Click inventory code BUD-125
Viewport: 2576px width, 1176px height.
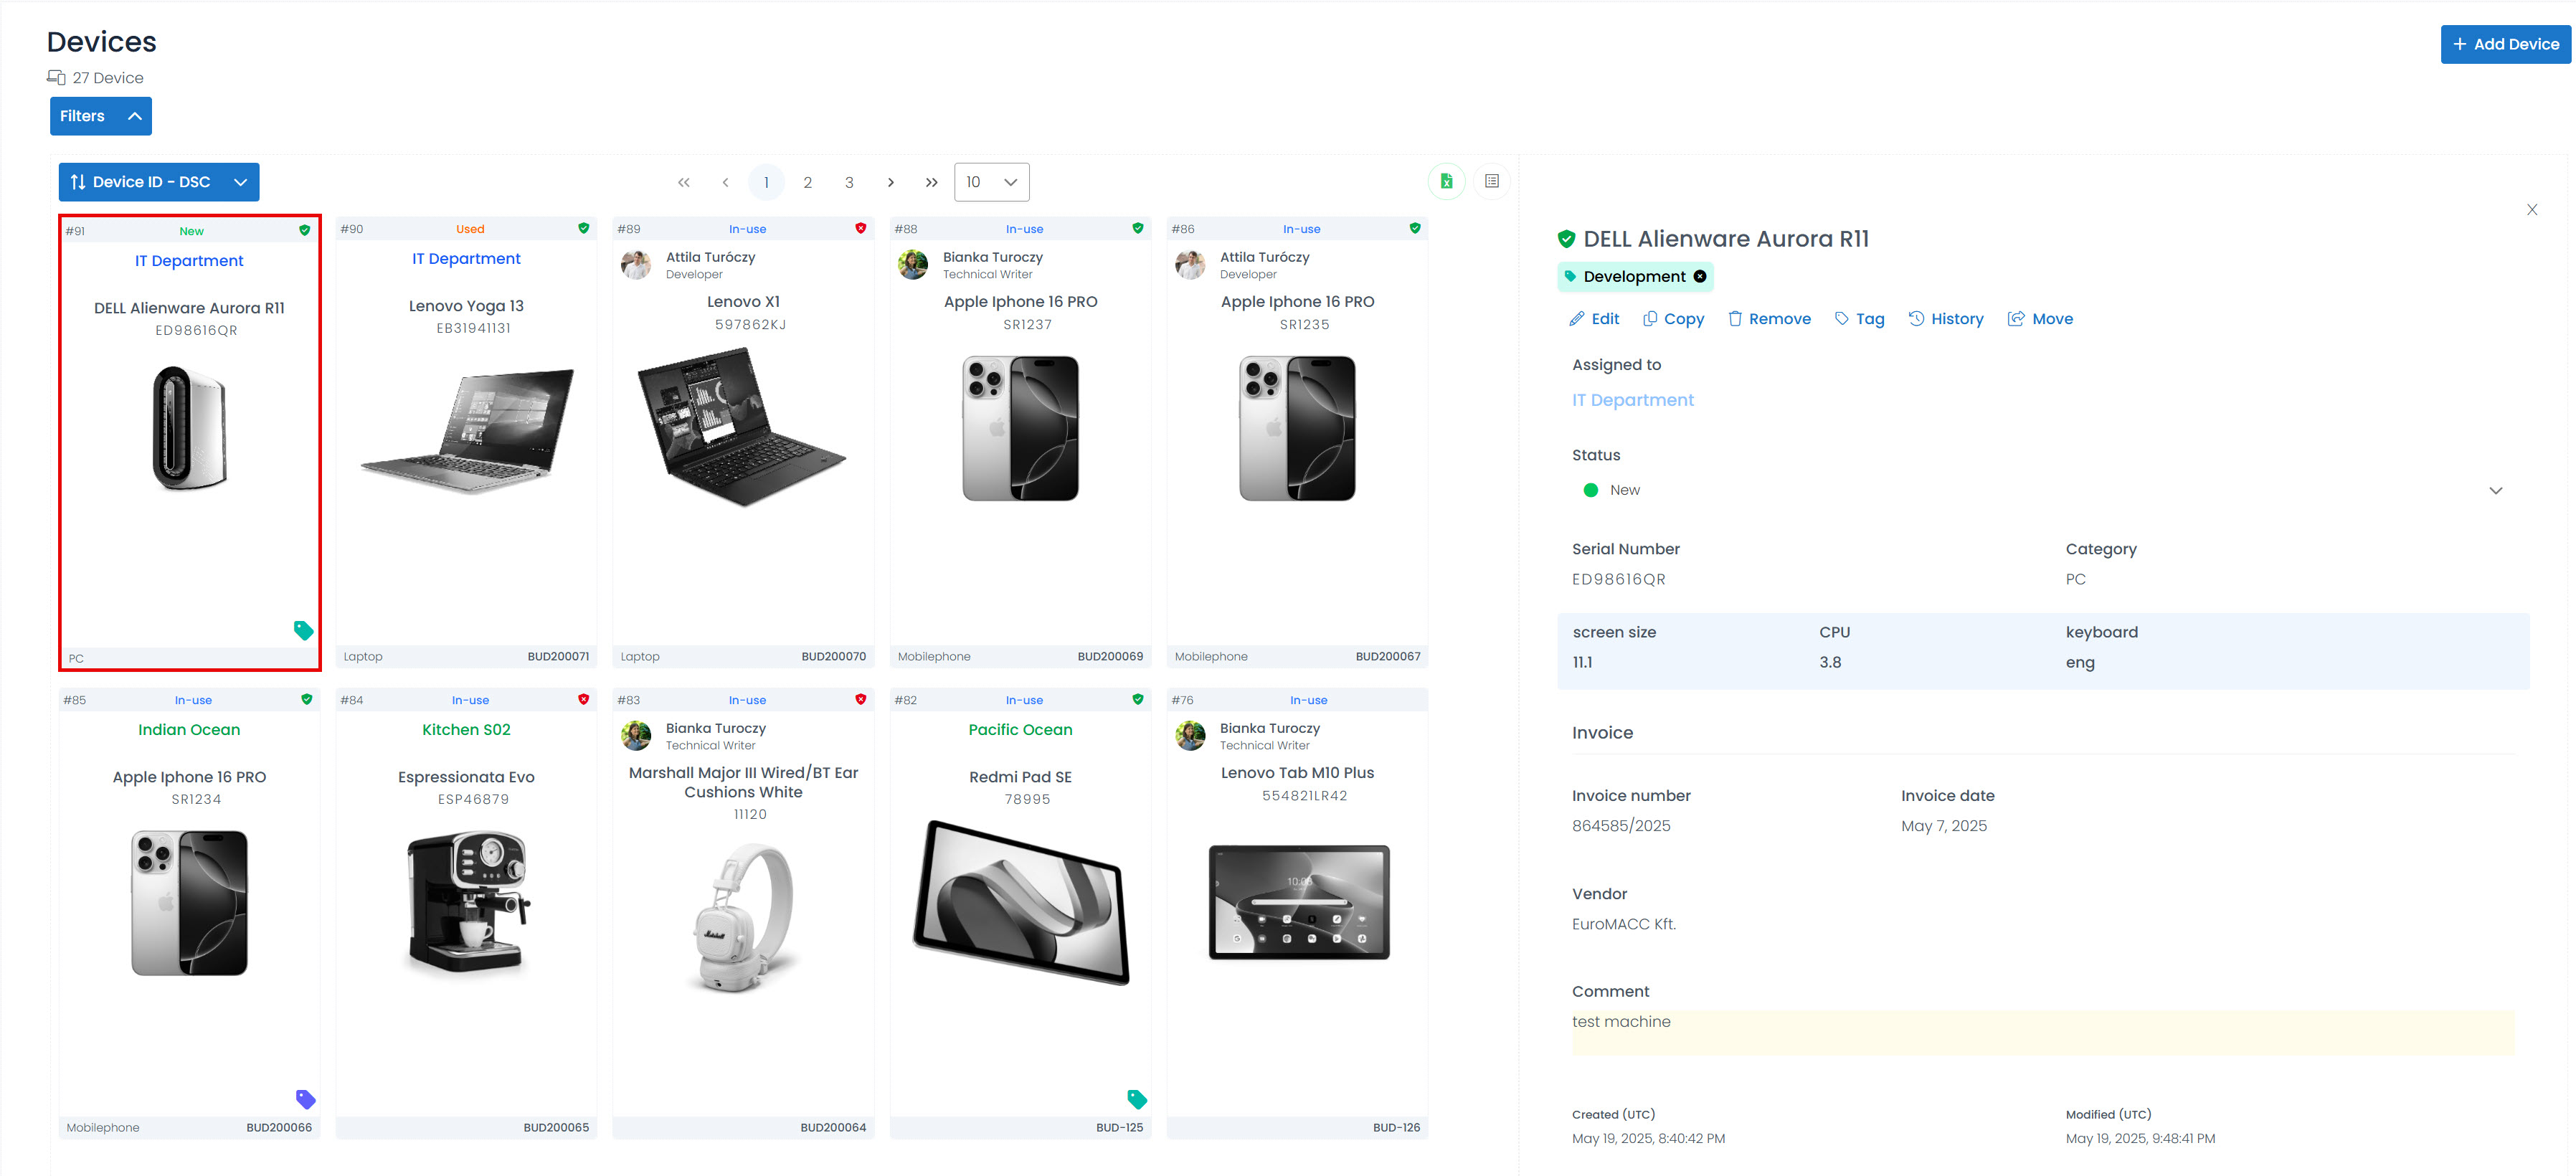coord(1119,1128)
